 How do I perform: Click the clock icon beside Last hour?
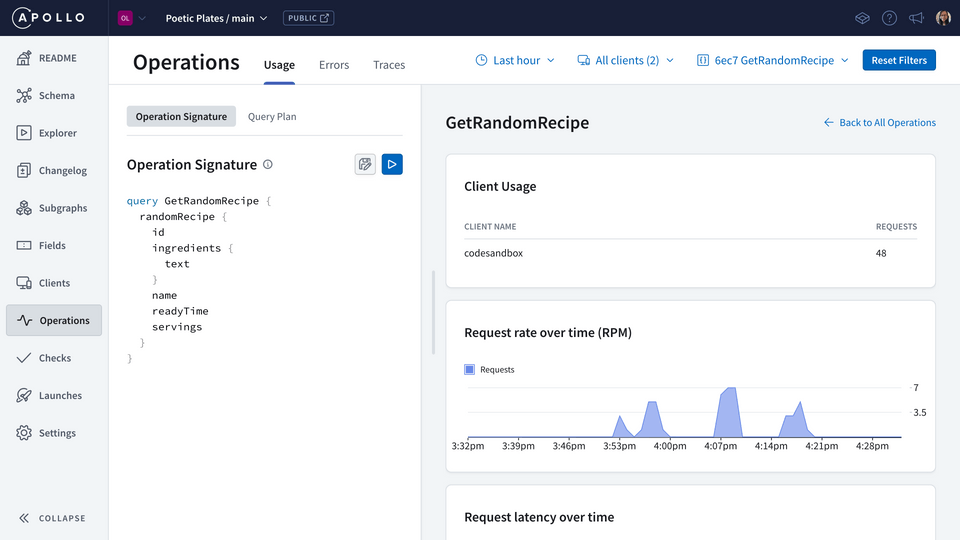[481, 60]
